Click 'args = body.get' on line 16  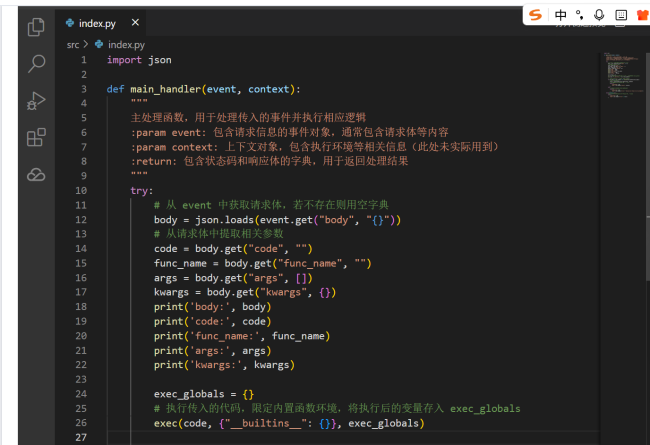[x=233, y=278]
